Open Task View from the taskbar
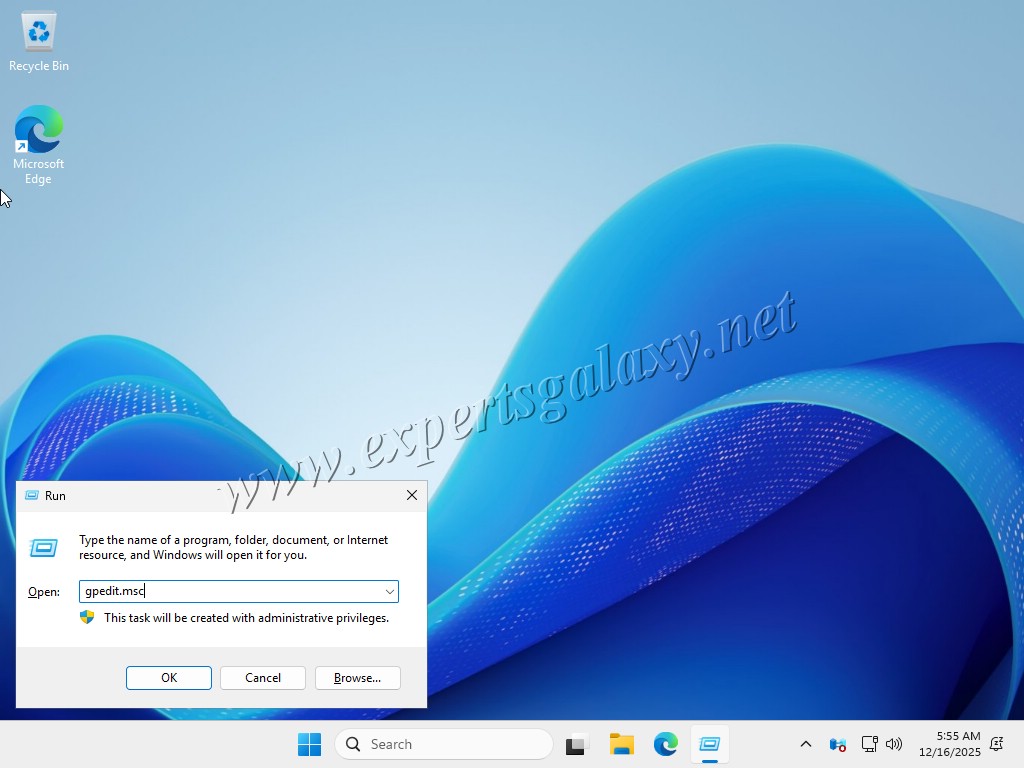Image resolution: width=1024 pixels, height=768 pixels. tap(576, 744)
